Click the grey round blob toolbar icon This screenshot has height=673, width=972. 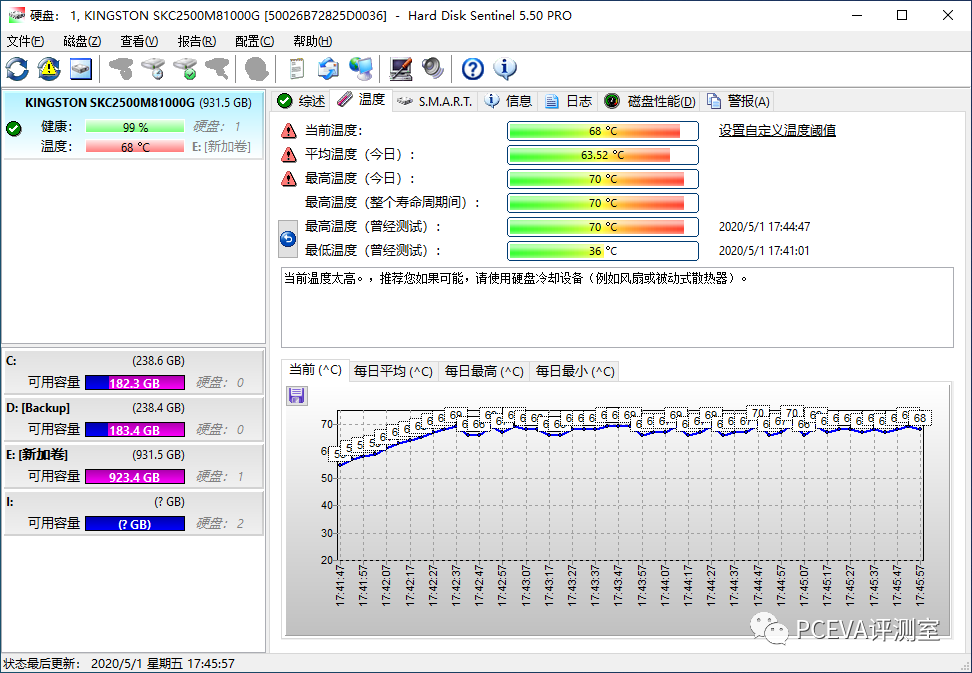click(257, 69)
